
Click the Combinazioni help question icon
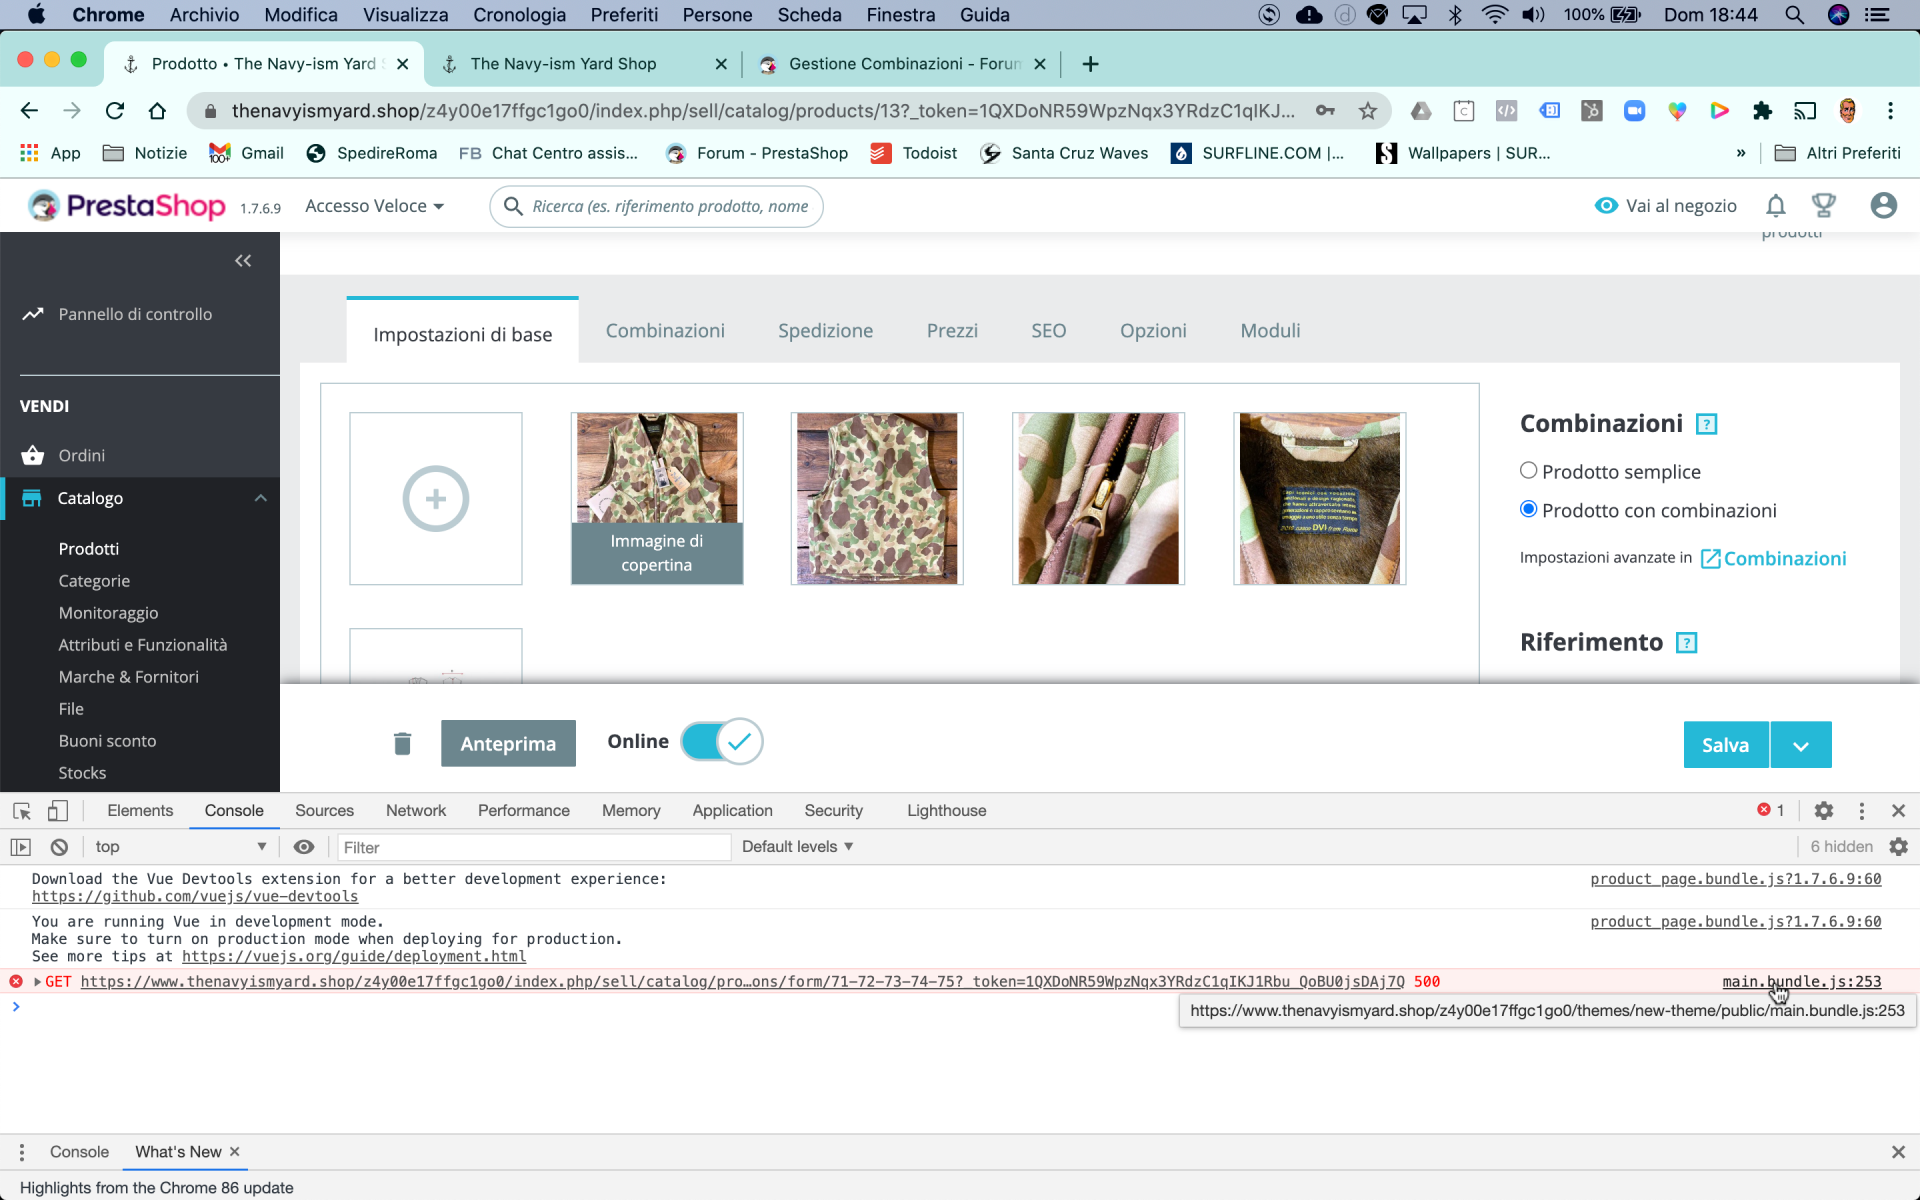click(x=1706, y=424)
